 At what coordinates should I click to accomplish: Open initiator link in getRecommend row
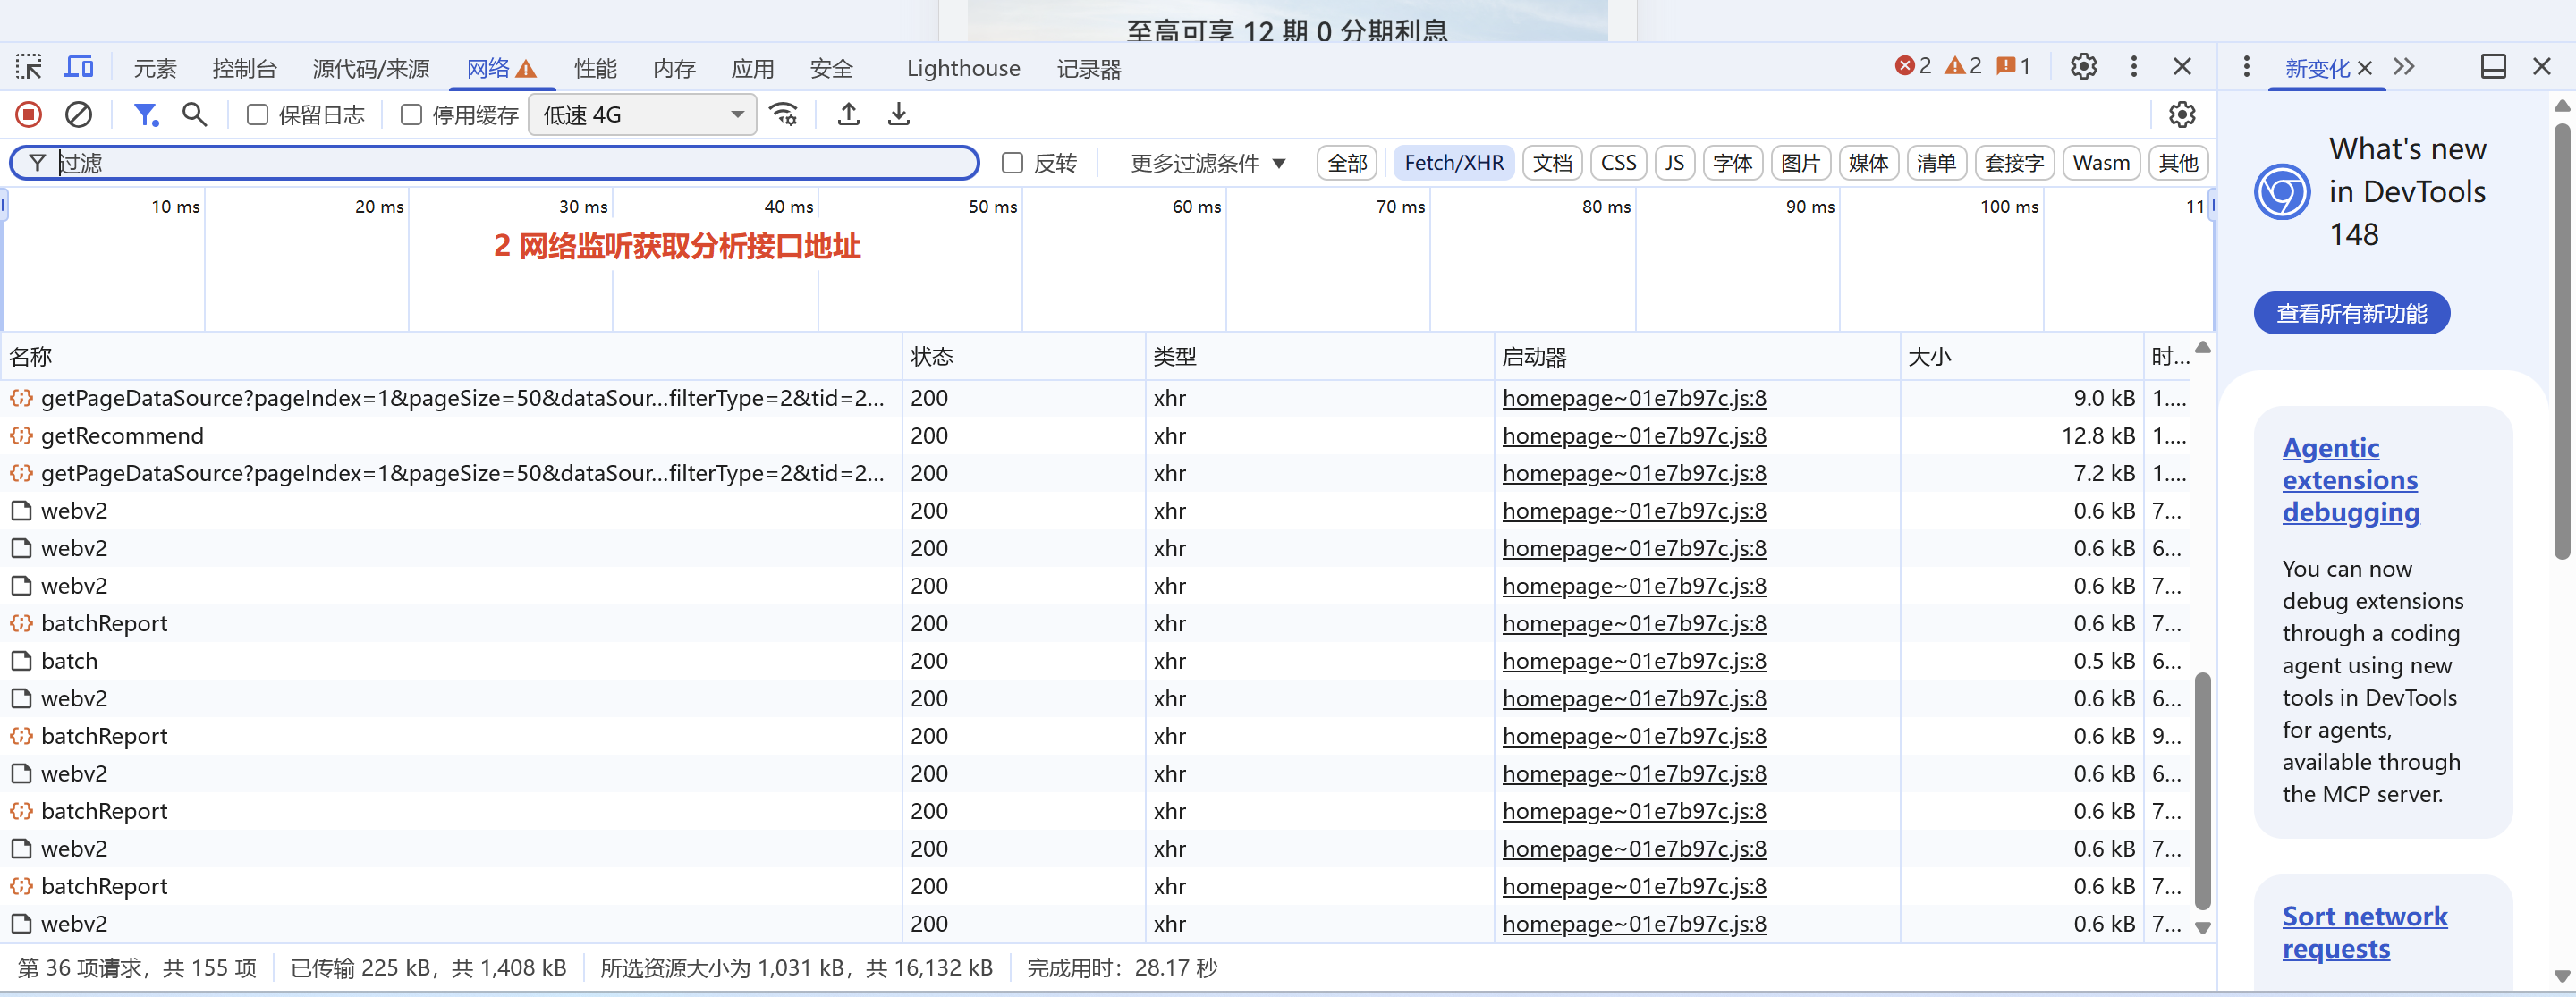coord(1634,436)
